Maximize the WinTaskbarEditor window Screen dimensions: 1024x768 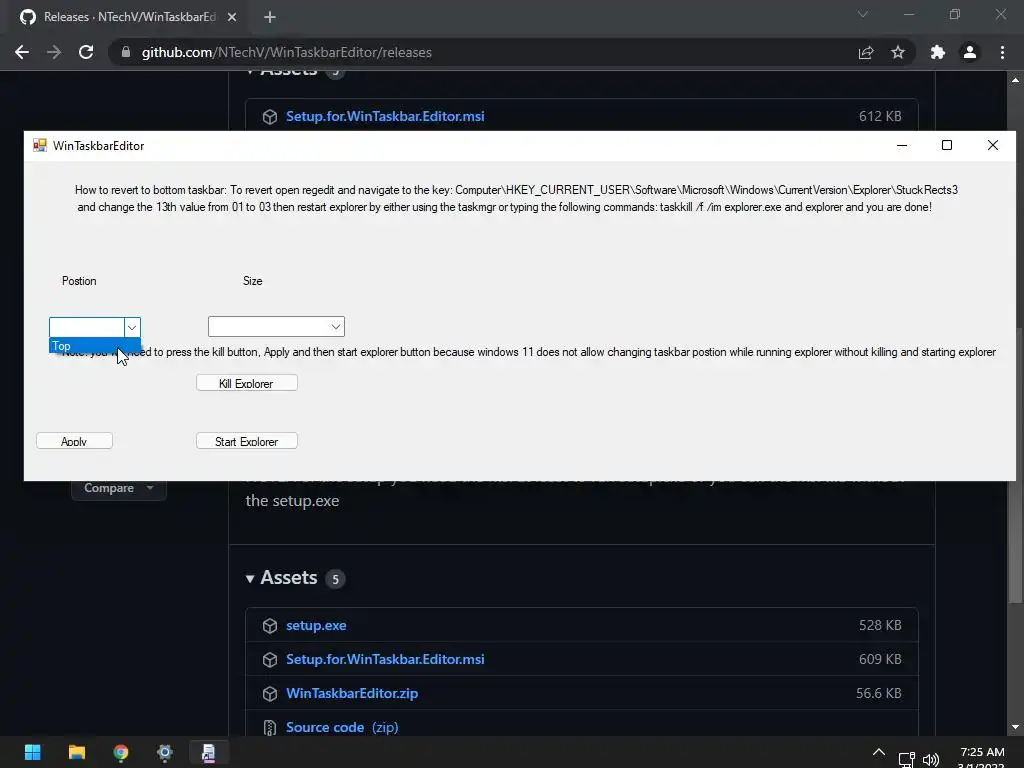tap(947, 145)
